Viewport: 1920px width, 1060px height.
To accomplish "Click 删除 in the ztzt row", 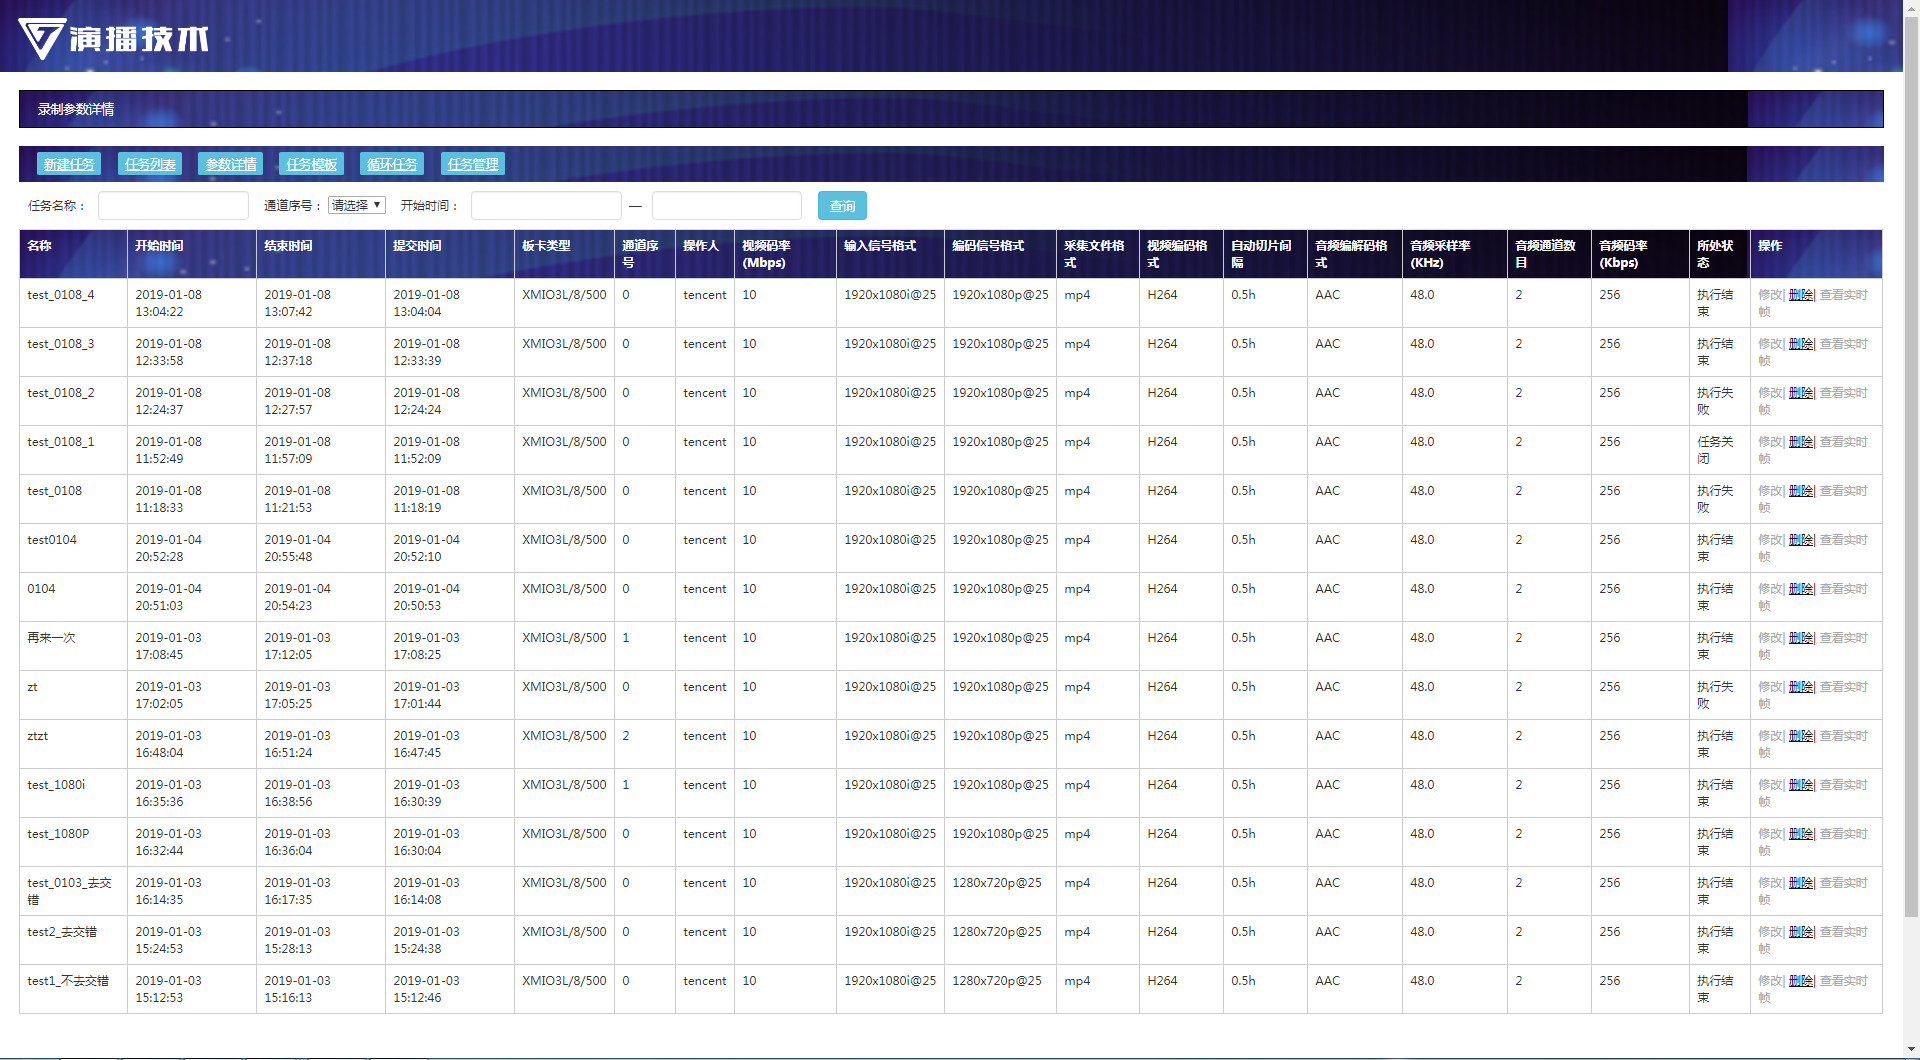I will point(1800,736).
